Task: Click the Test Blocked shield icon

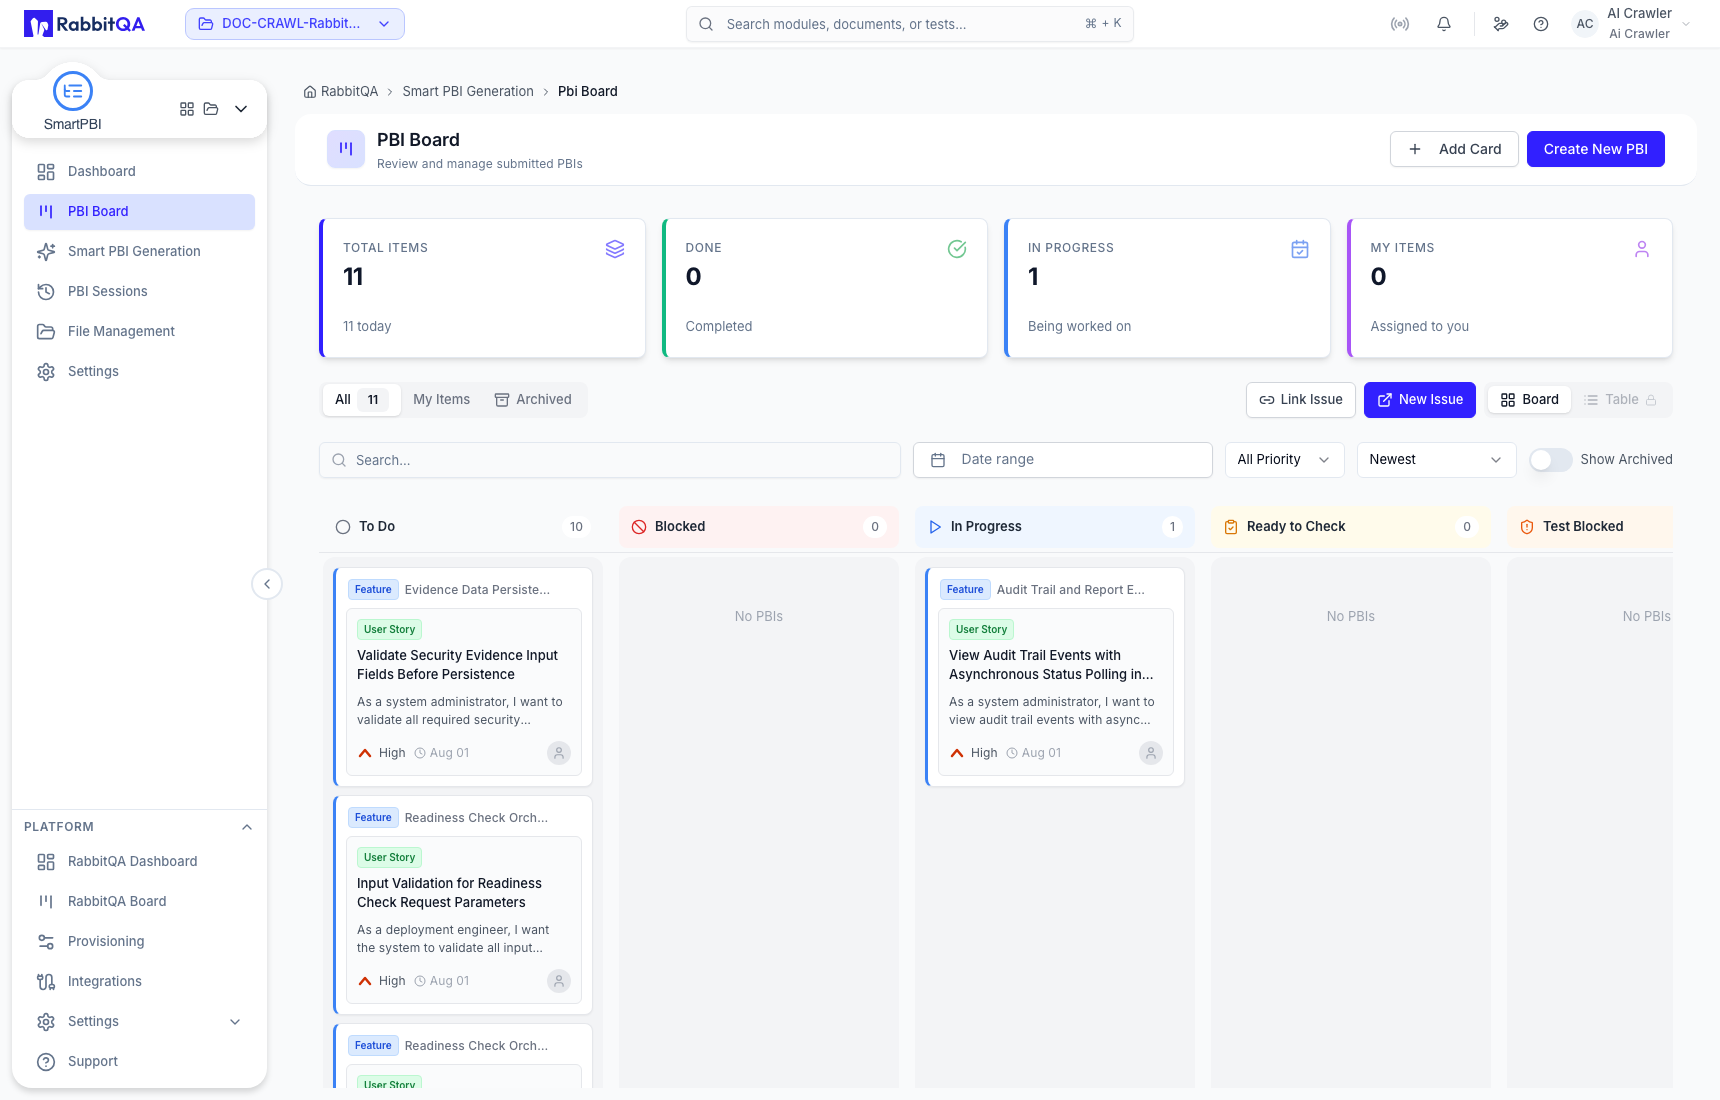Action: [1527, 527]
